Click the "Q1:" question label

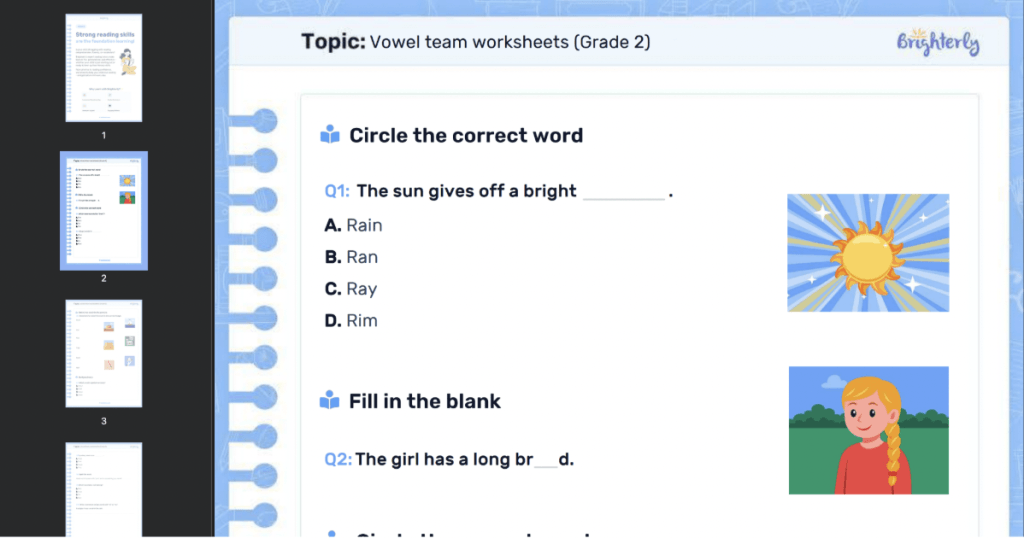click(337, 191)
